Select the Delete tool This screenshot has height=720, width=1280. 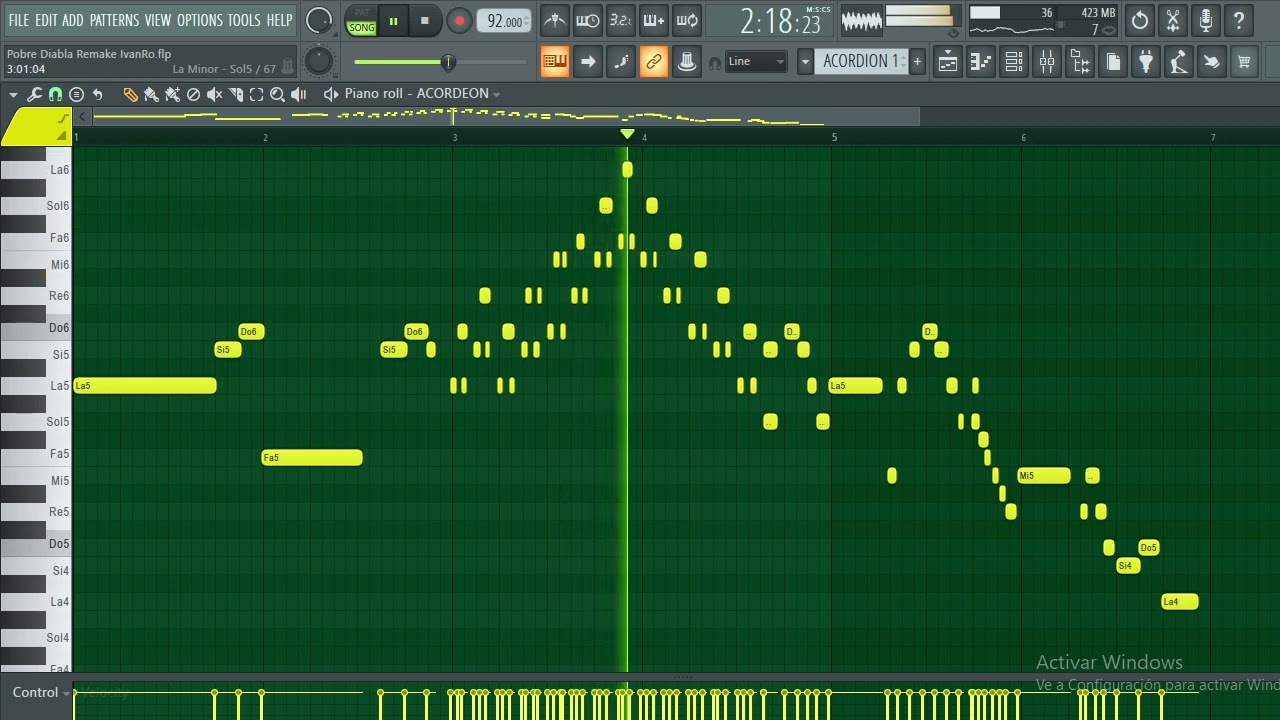193,94
